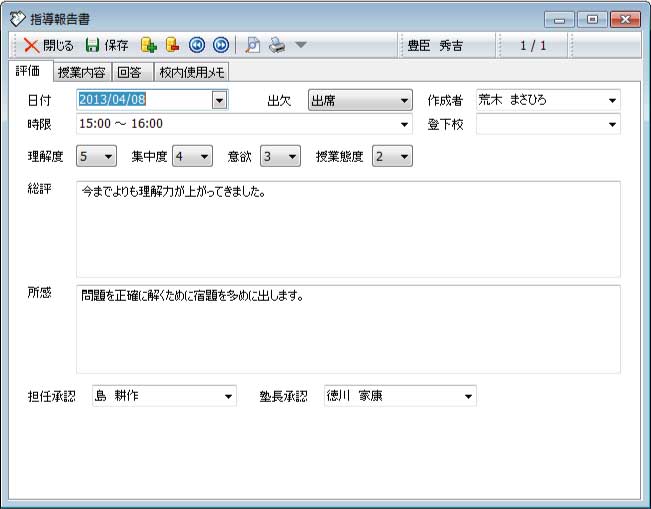651x509 pixels.
Task: Maximize the 指導報告書 window
Action: click(592, 20)
